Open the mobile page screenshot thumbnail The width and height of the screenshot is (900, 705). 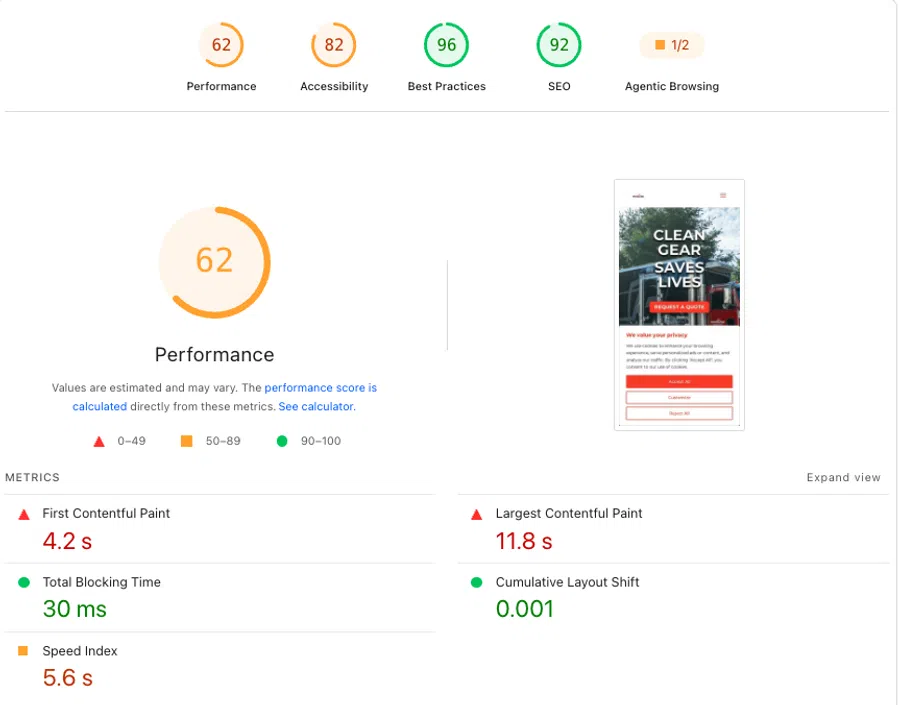pos(679,305)
